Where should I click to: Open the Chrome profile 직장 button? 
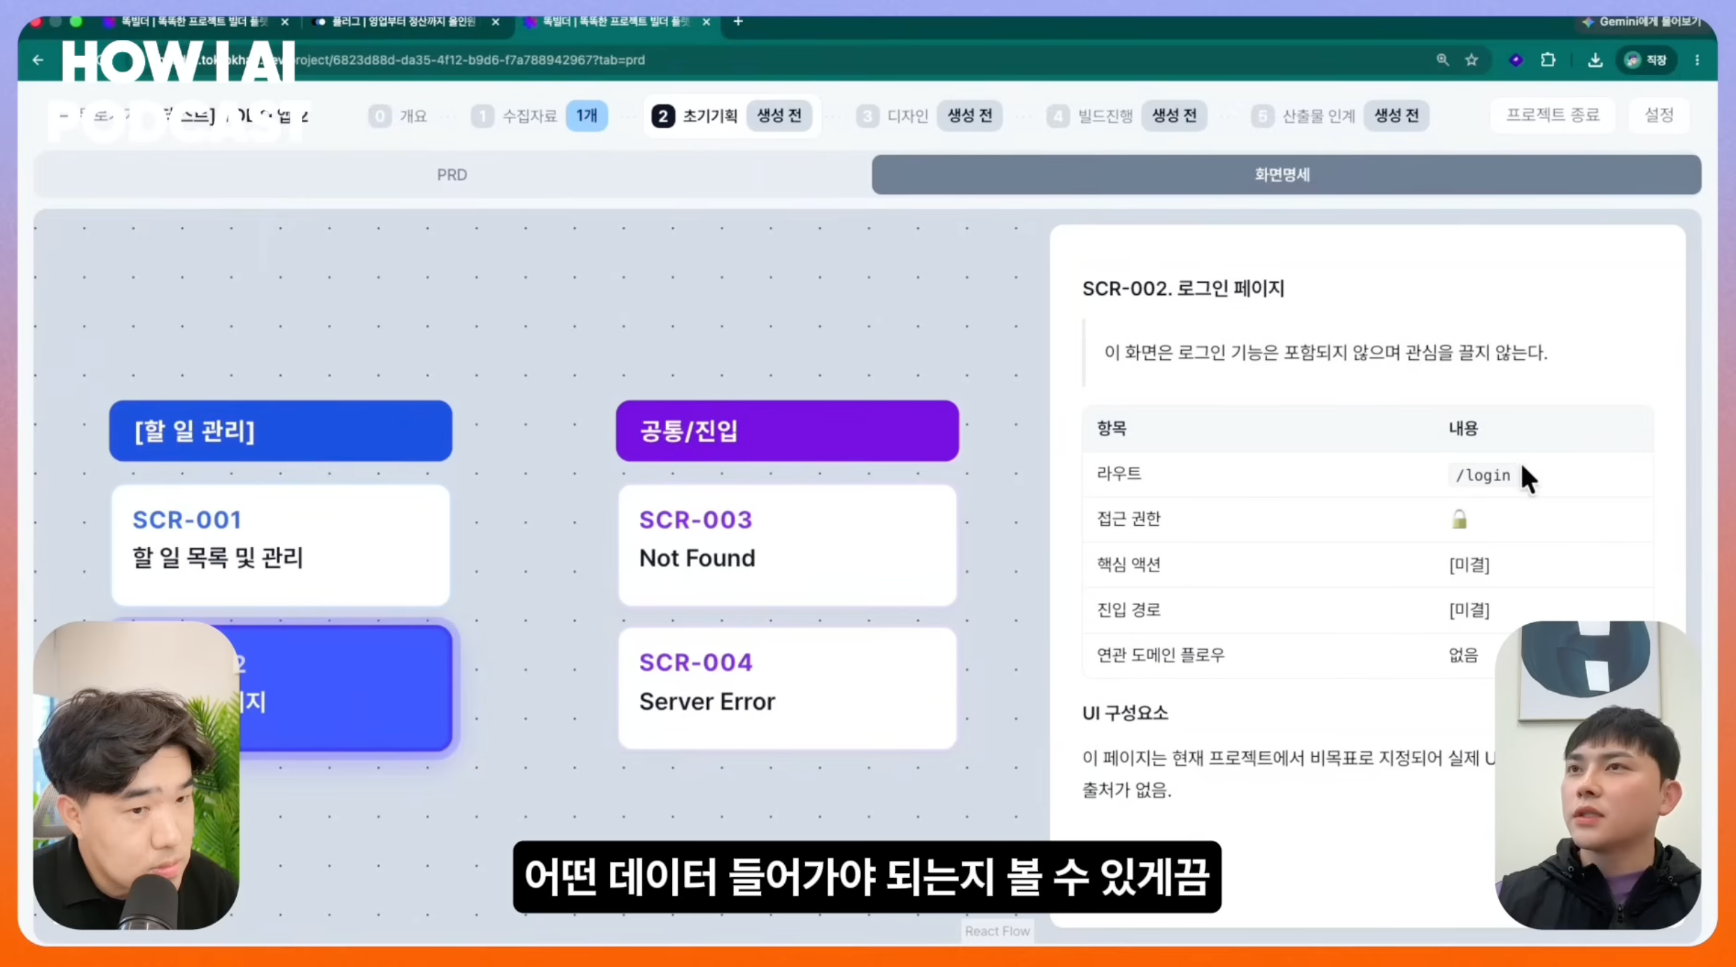[x=1646, y=60]
